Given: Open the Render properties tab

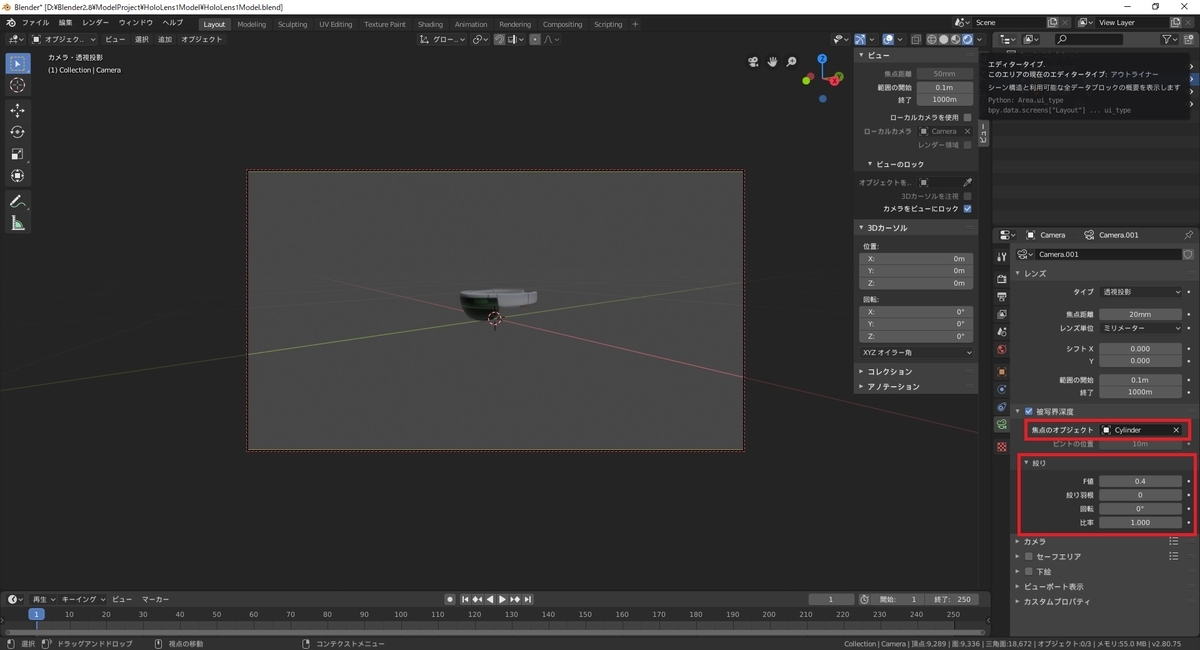Looking at the screenshot, I should 1002,279.
